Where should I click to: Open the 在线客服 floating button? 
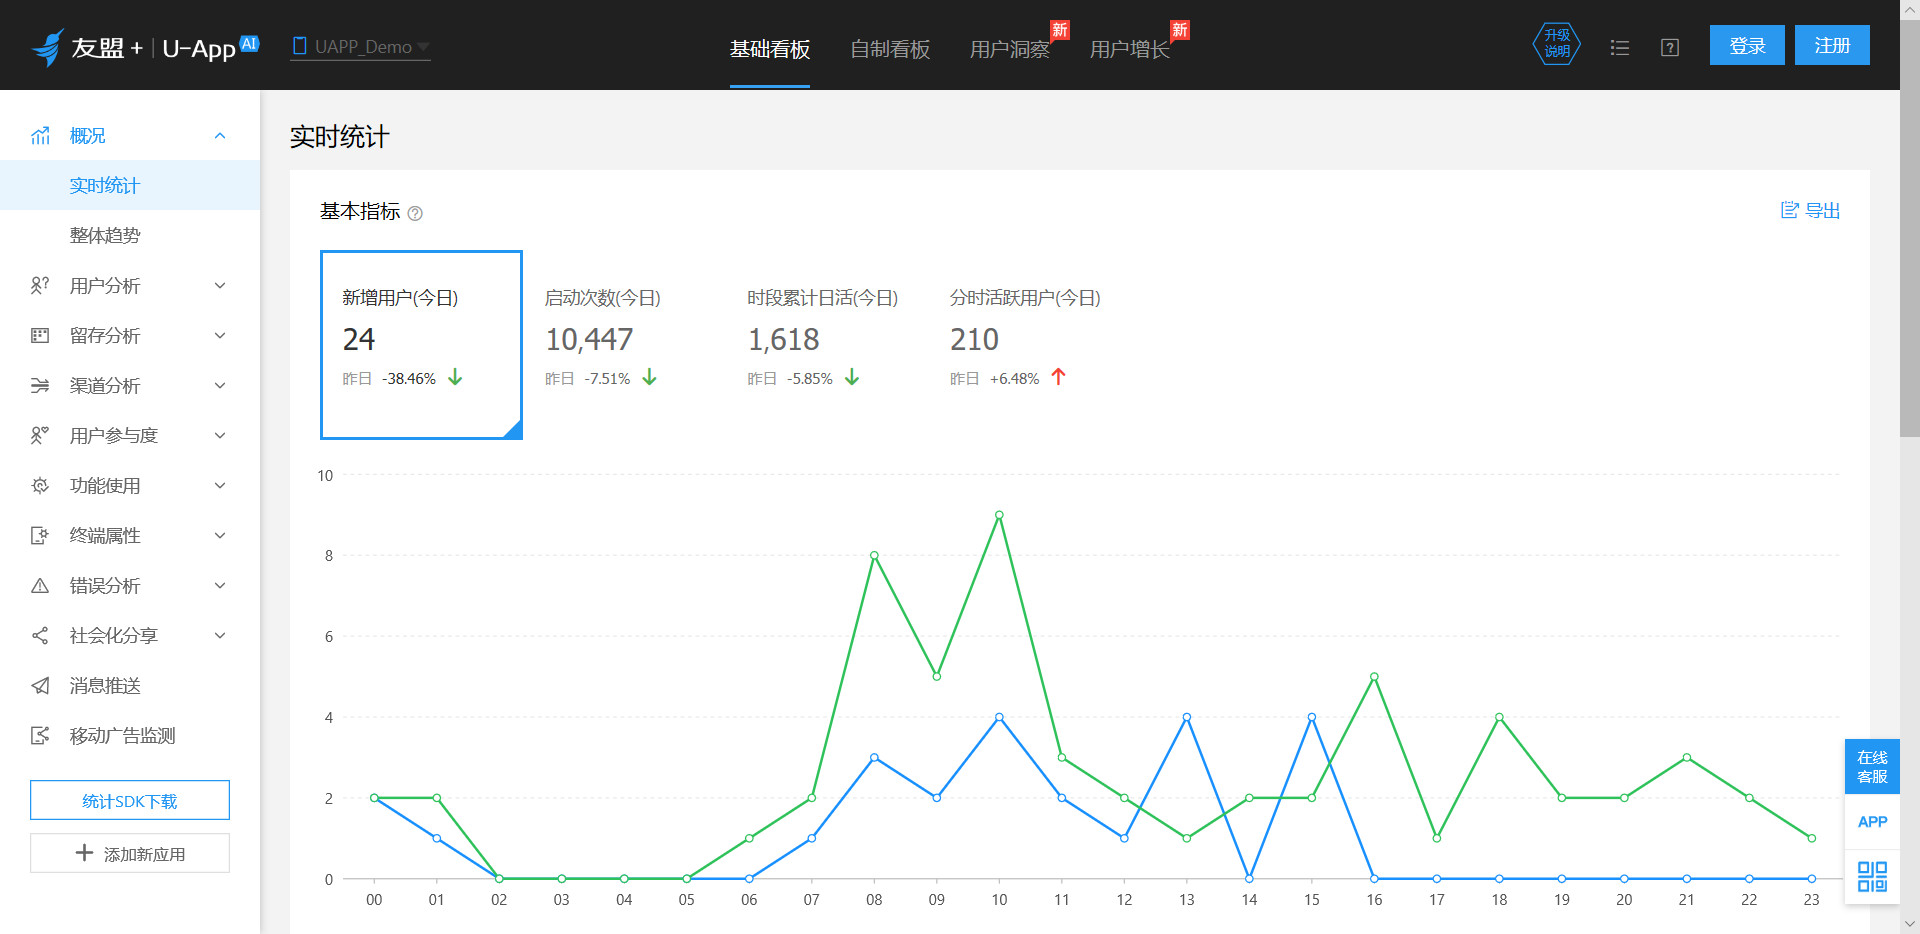1872,766
